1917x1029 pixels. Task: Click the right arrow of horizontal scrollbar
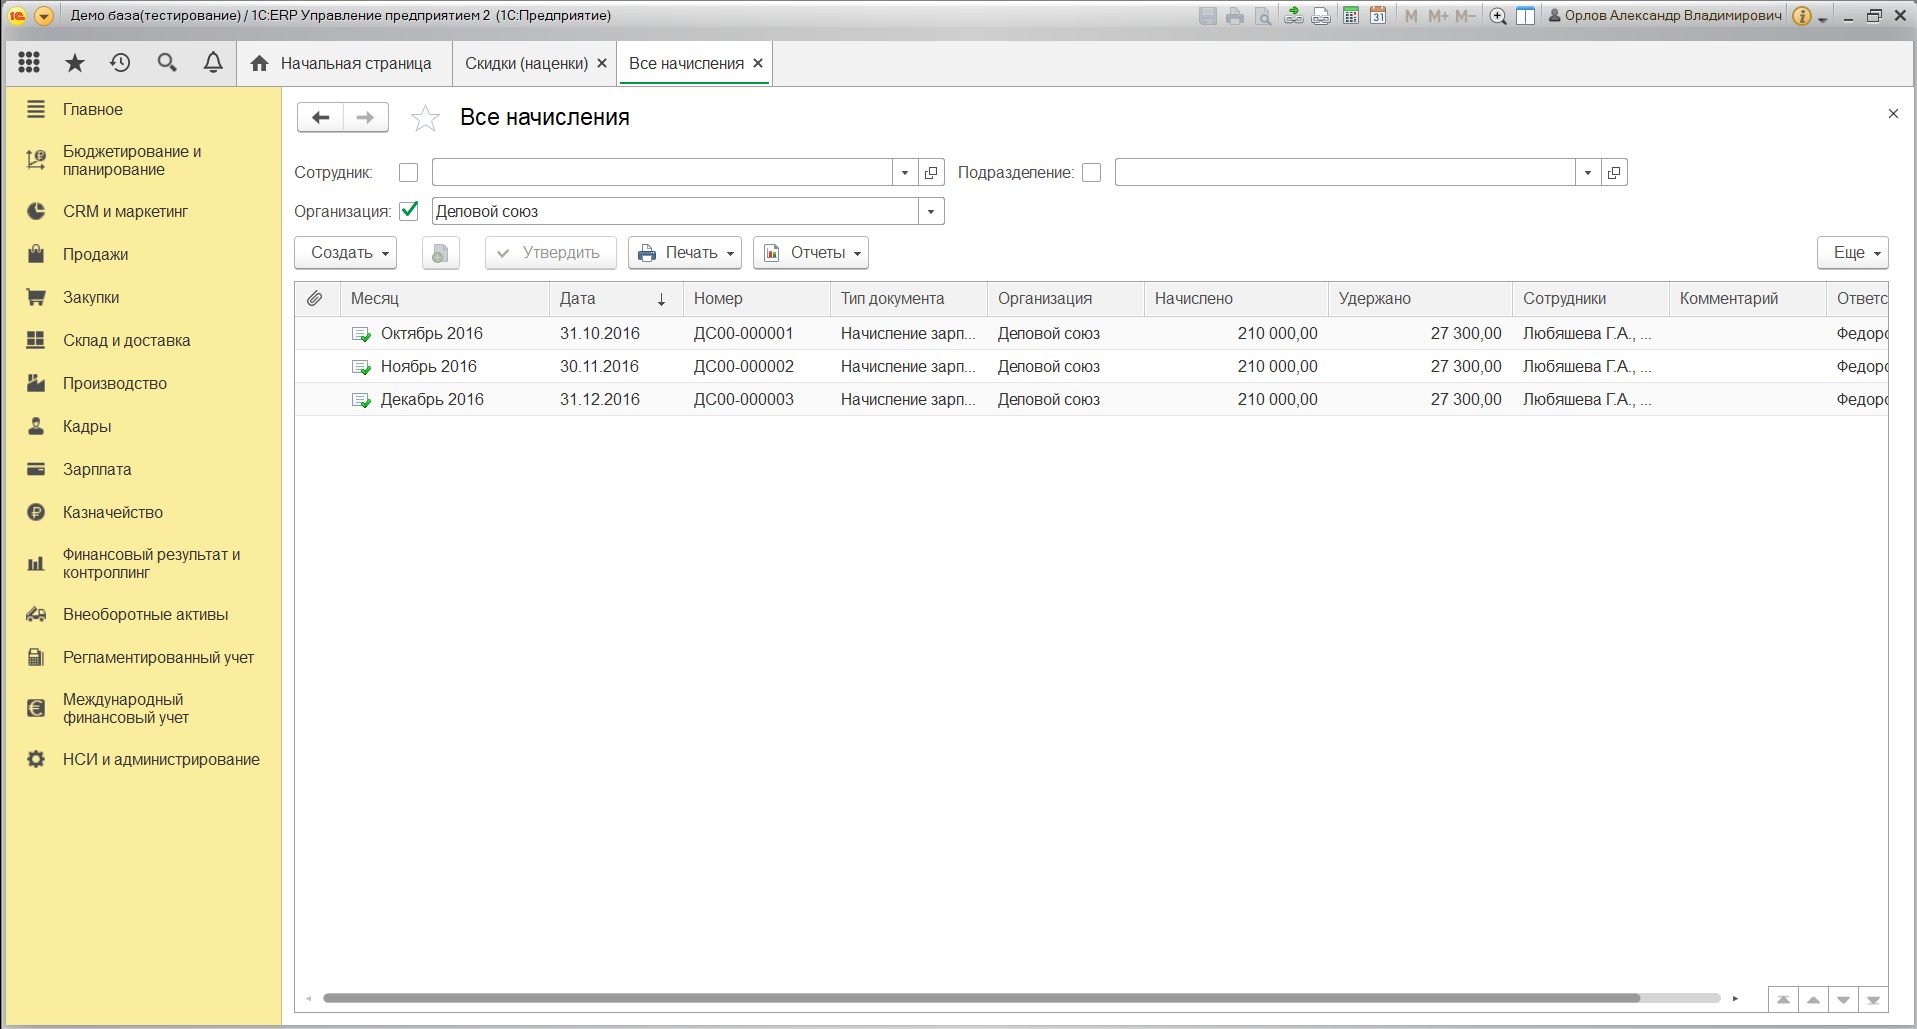click(1736, 998)
